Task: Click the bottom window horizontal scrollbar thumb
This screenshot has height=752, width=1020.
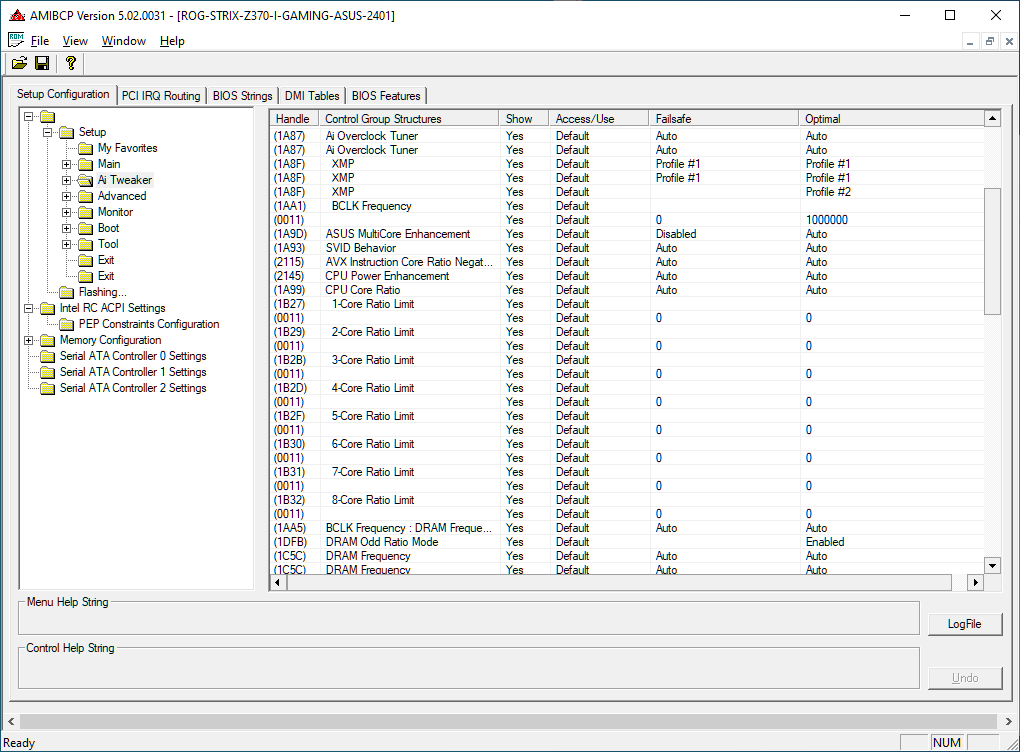Action: [509, 721]
